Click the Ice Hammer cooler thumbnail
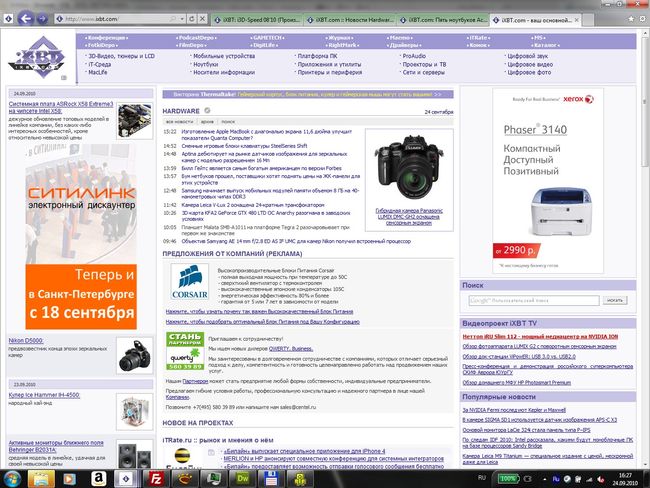Viewport: 650px width, 488px height. click(134, 412)
